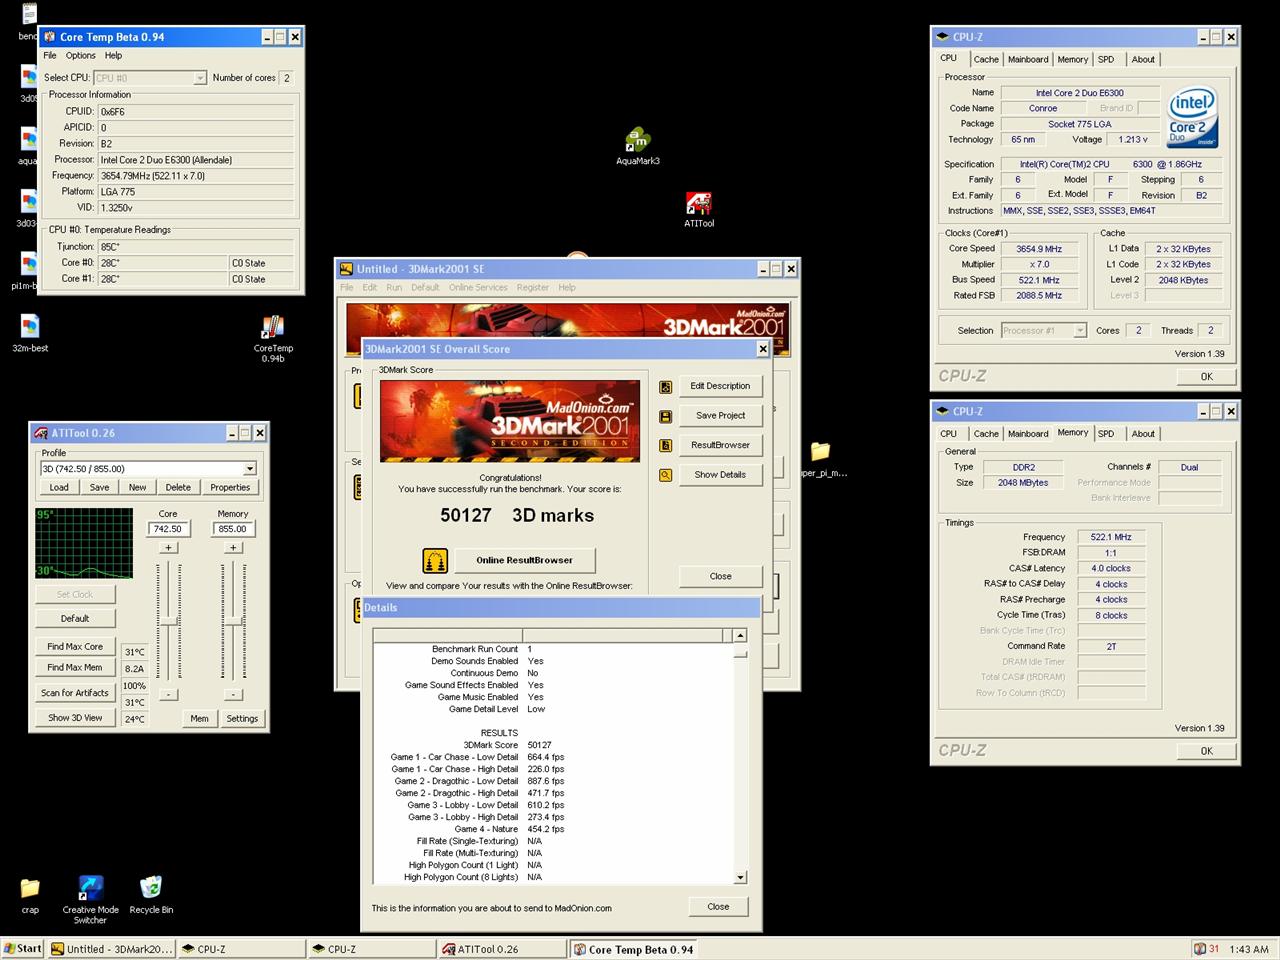This screenshot has width=1280, height=960.
Task: Open the Options menu in Core Temp
Action: [x=81, y=56]
